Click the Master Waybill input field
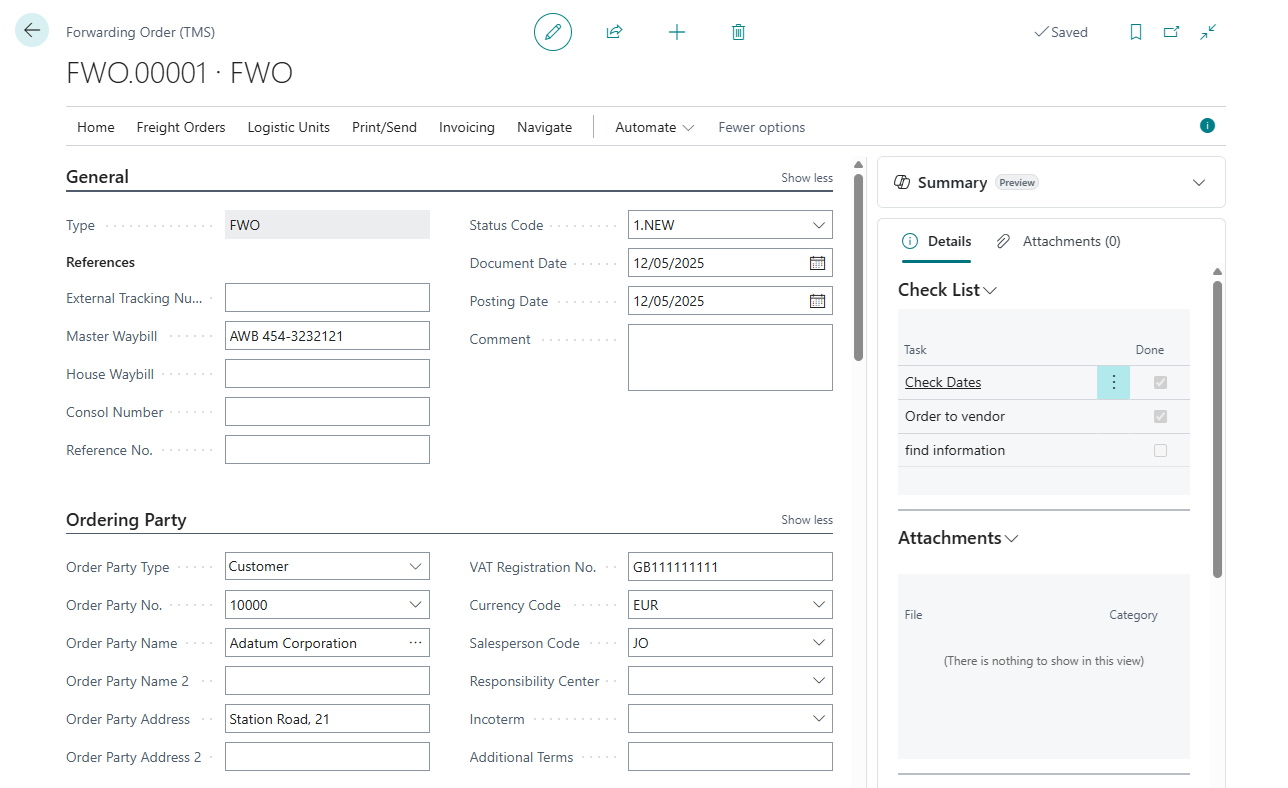This screenshot has height=788, width=1288. (327, 336)
